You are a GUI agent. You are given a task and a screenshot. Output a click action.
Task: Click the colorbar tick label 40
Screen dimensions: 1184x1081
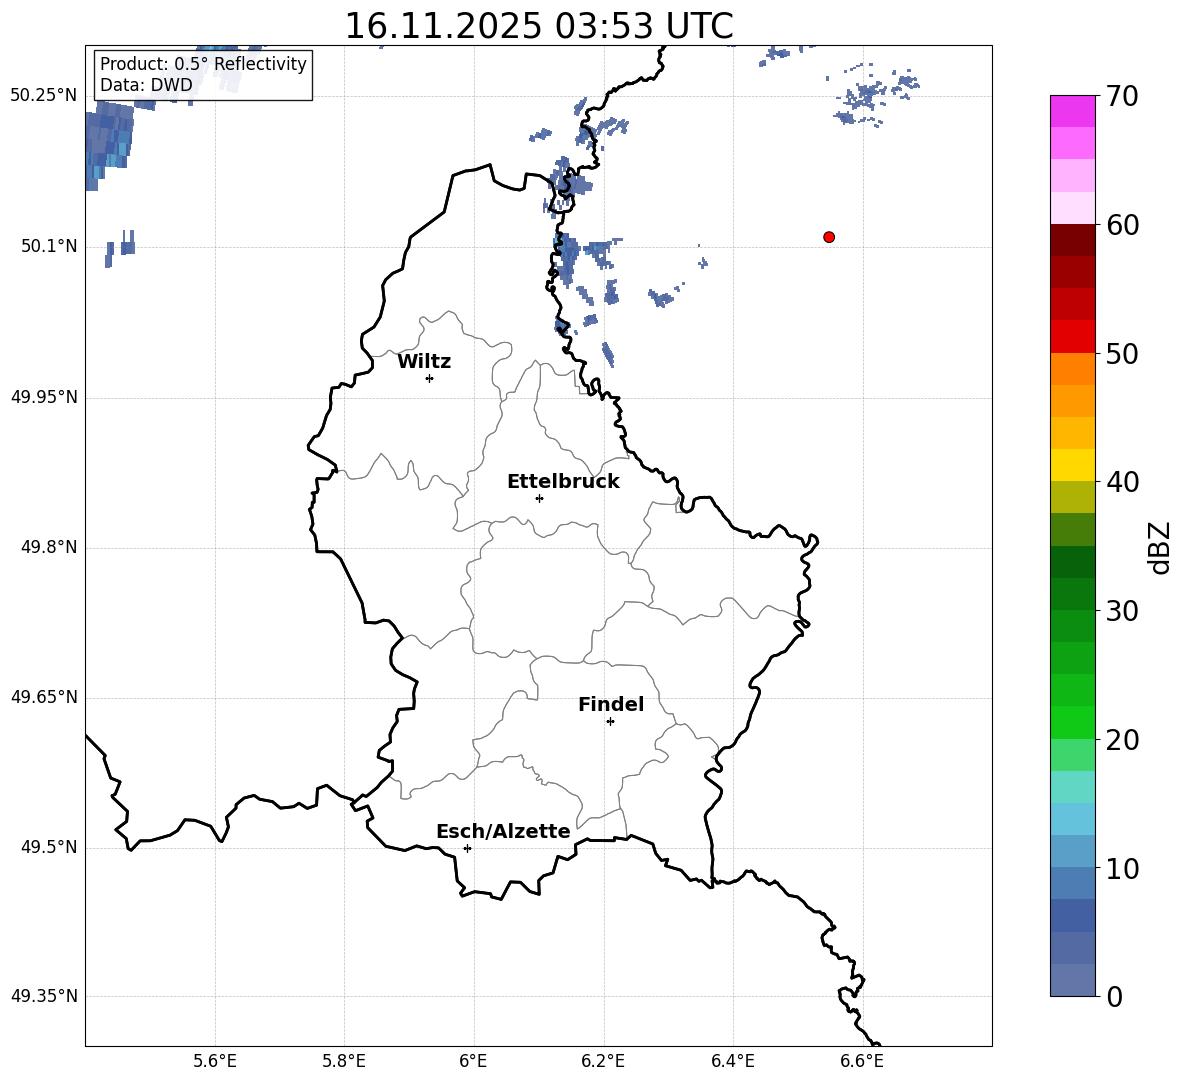[x=1122, y=482]
